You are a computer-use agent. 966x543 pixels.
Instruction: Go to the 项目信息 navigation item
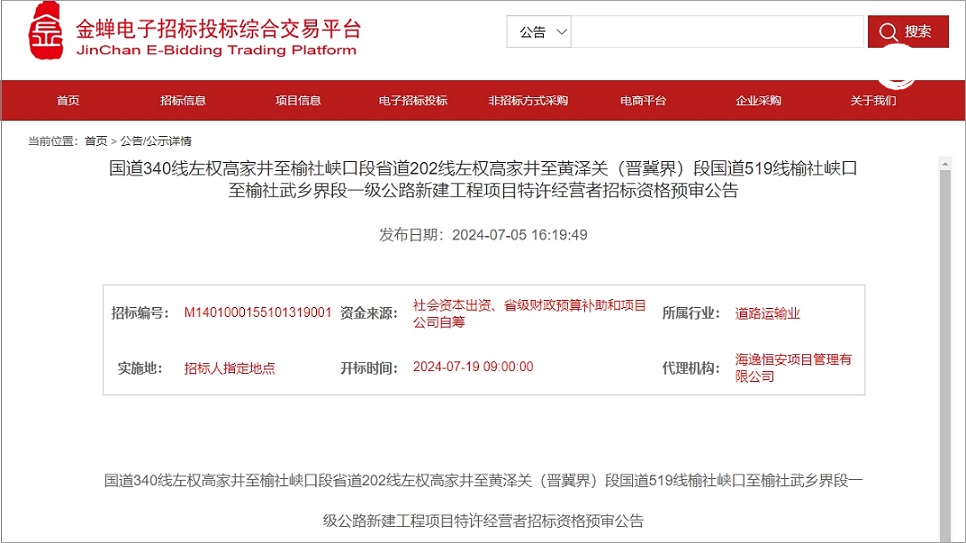point(298,100)
